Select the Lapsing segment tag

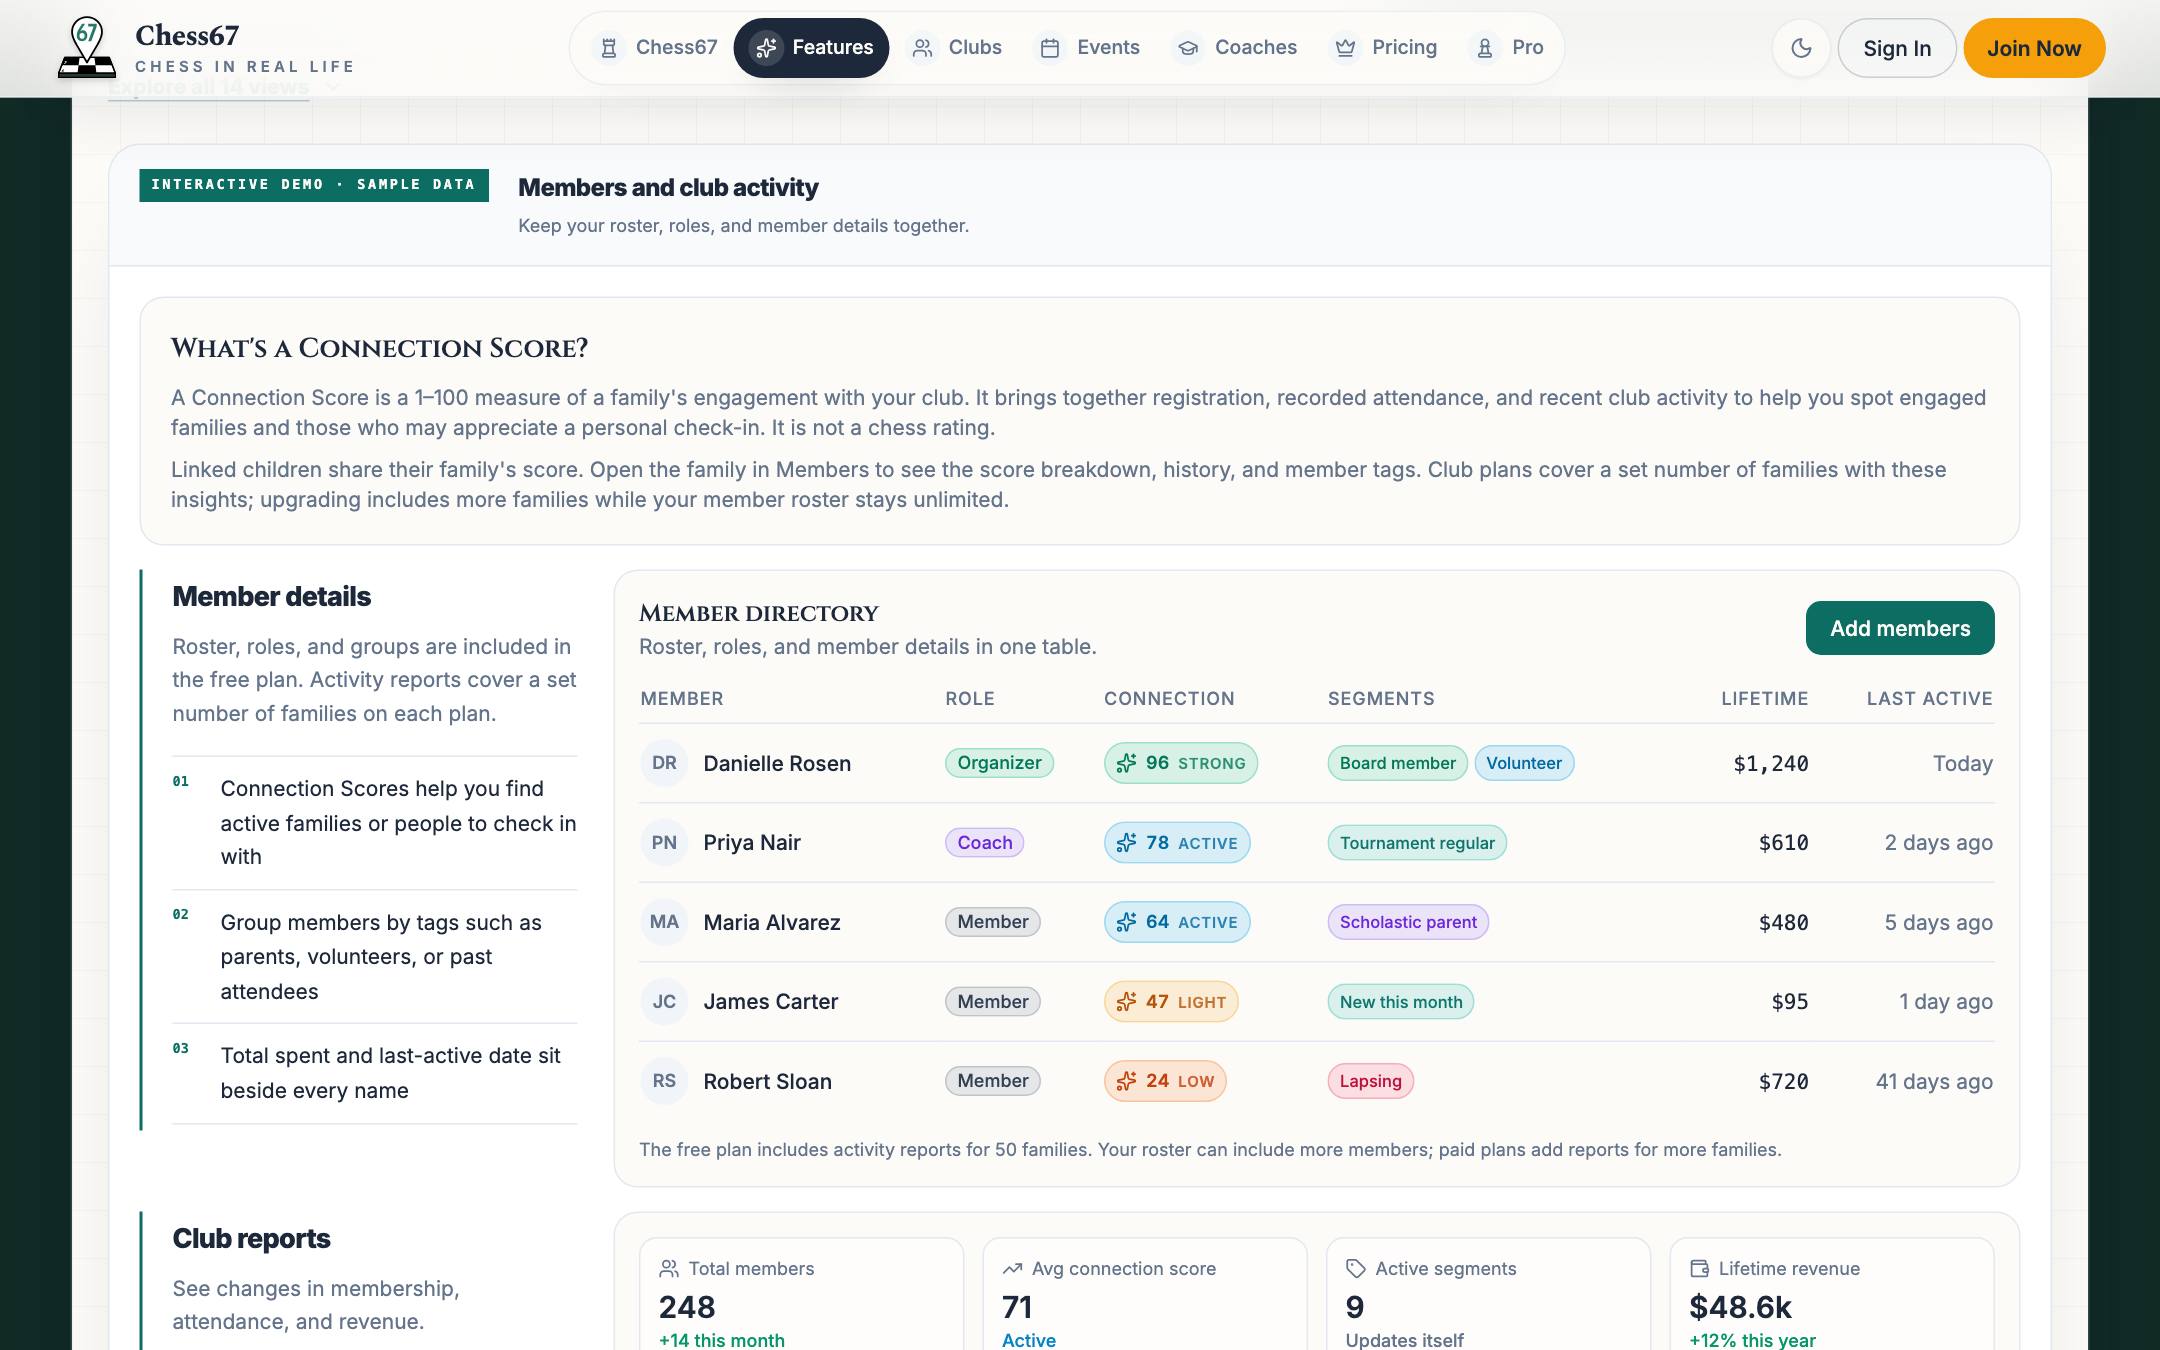point(1370,1081)
